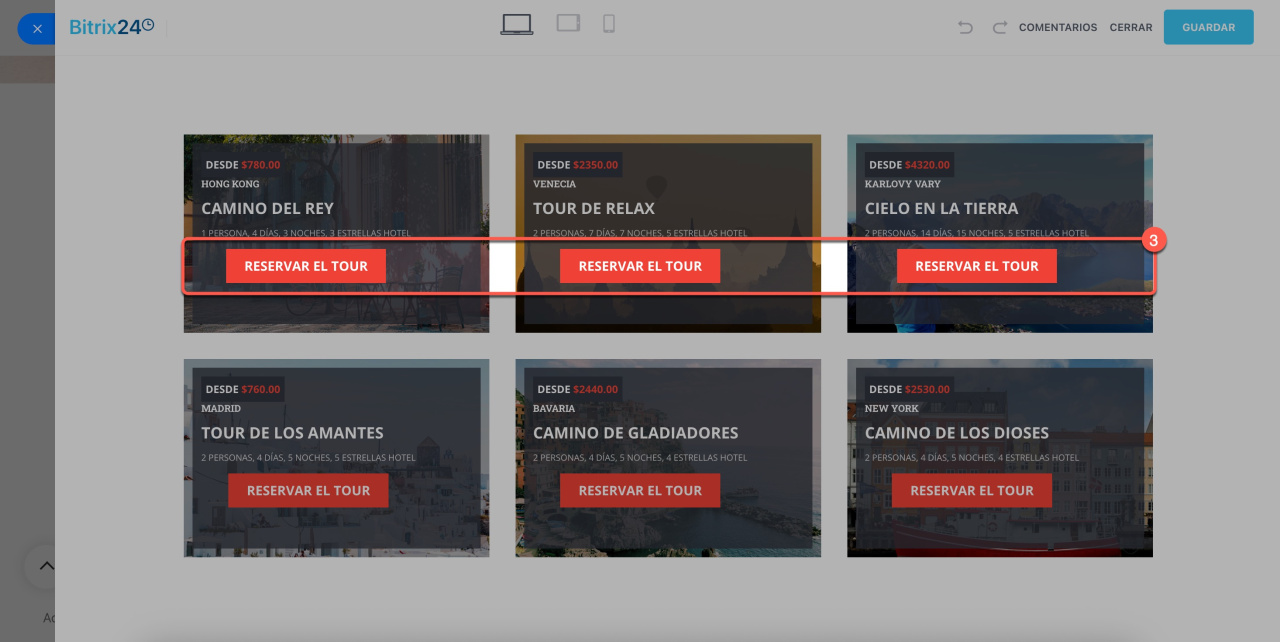The width and height of the screenshot is (1280, 642).
Task: Click the red number 3 marker
Action: [x=1154, y=241]
